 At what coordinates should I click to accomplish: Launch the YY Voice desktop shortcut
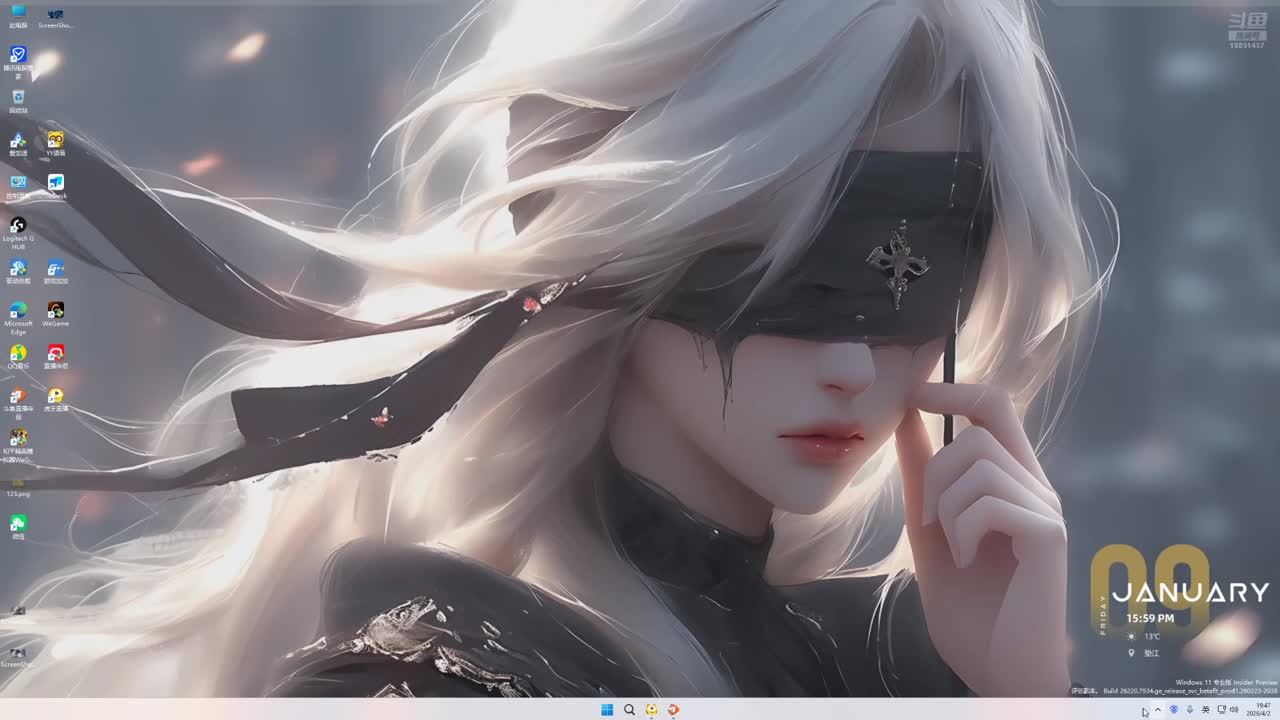pyautogui.click(x=56, y=140)
